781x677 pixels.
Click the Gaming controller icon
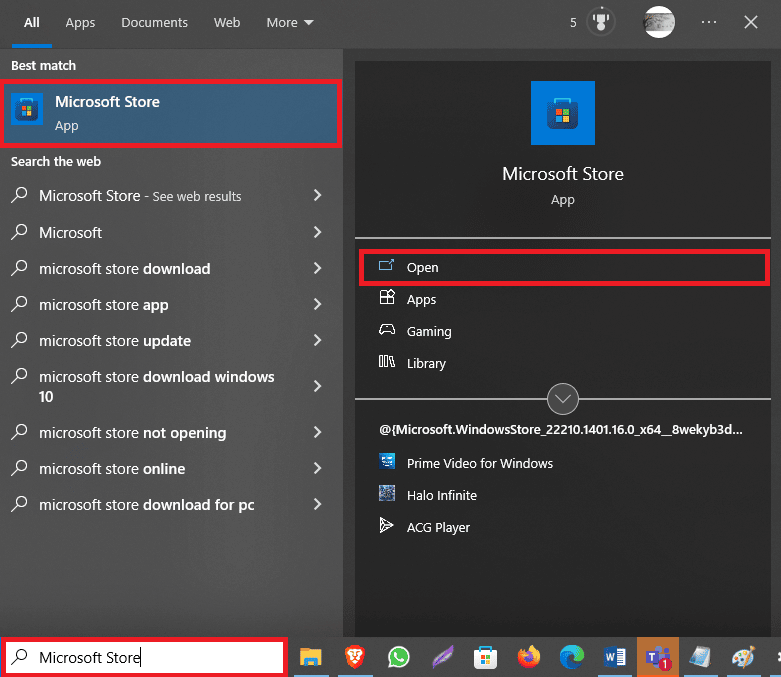(x=387, y=330)
